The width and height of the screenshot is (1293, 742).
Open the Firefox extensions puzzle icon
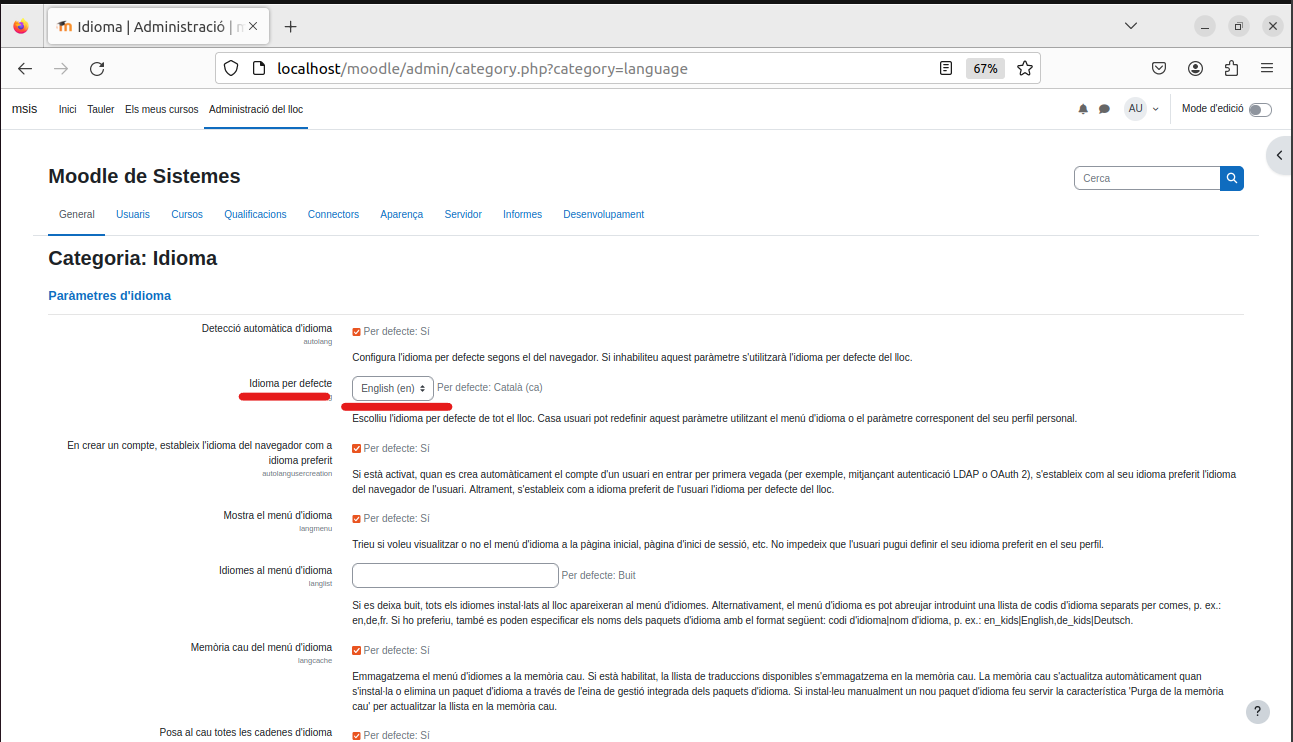(1231, 69)
